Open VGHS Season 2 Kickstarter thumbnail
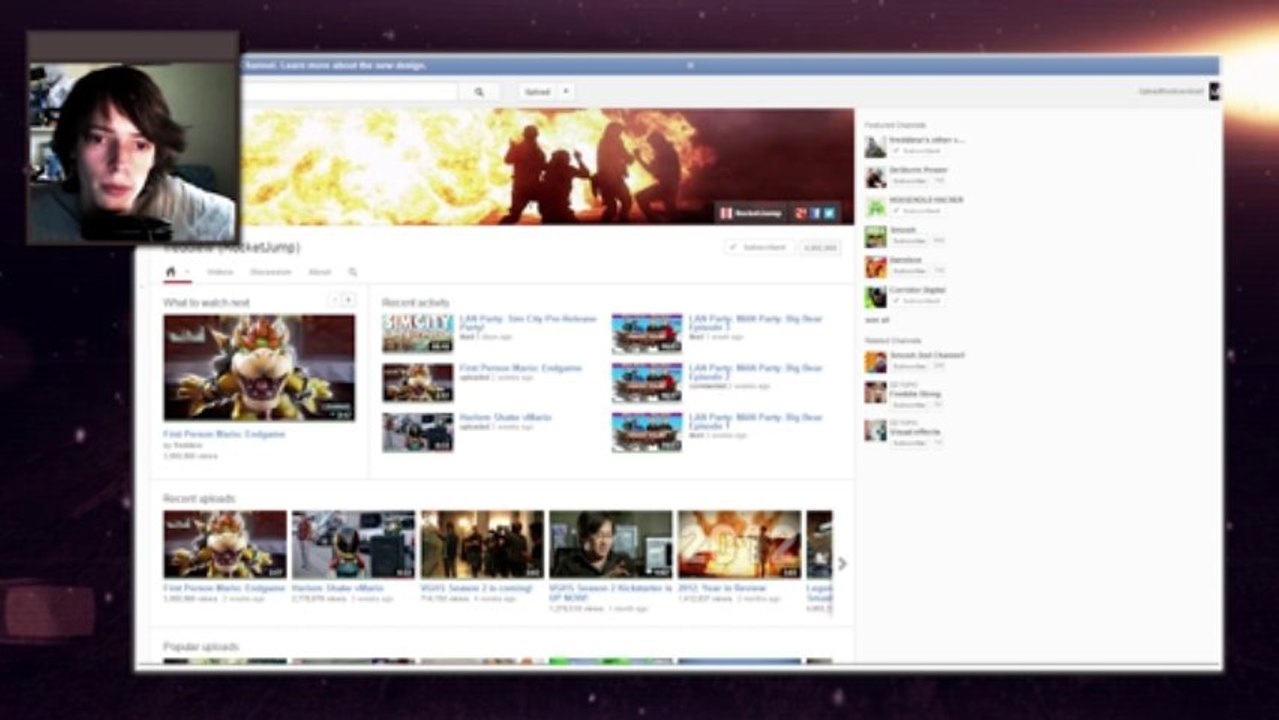 pyautogui.click(x=610, y=544)
